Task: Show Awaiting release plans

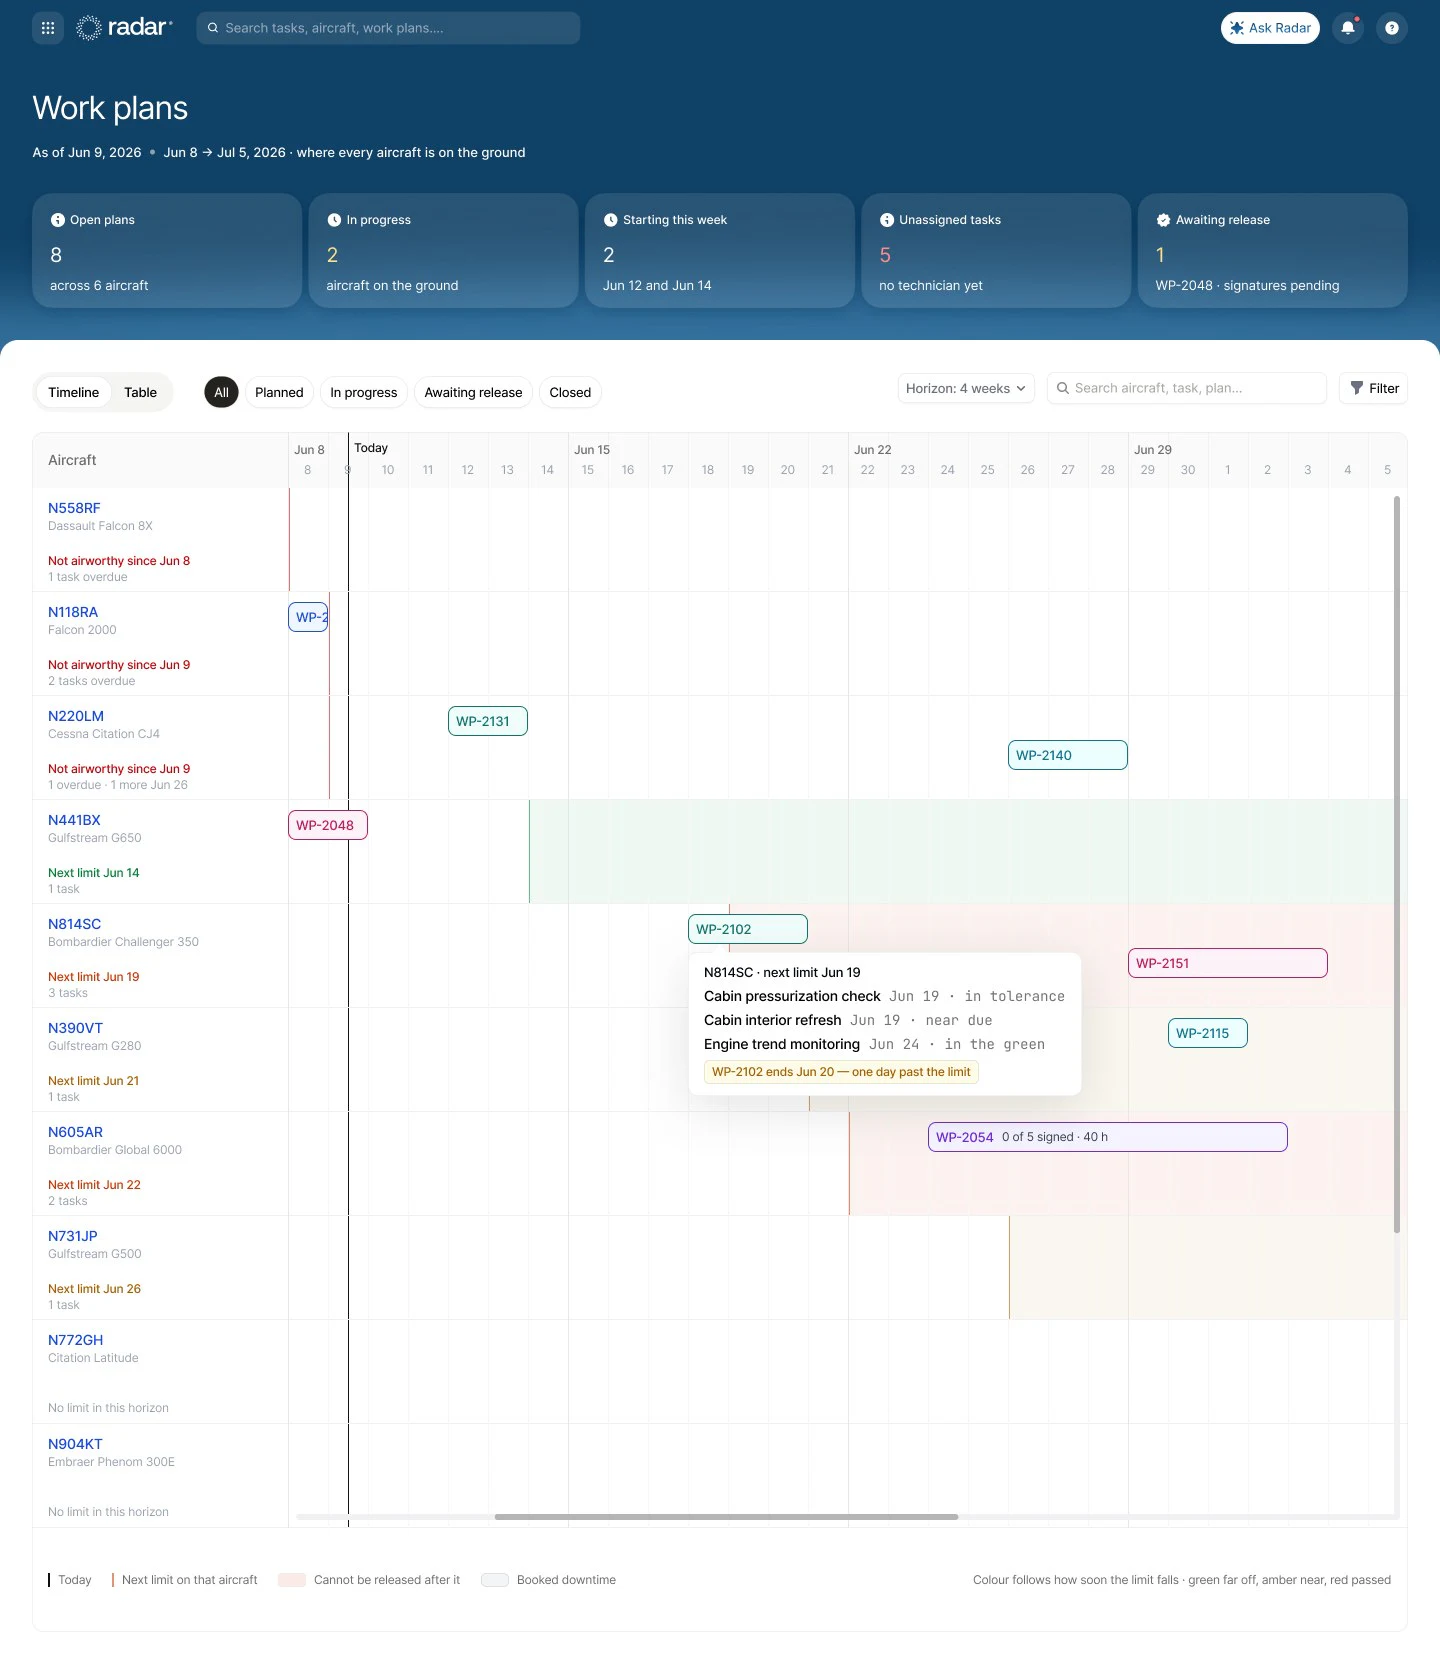Action: 473,392
